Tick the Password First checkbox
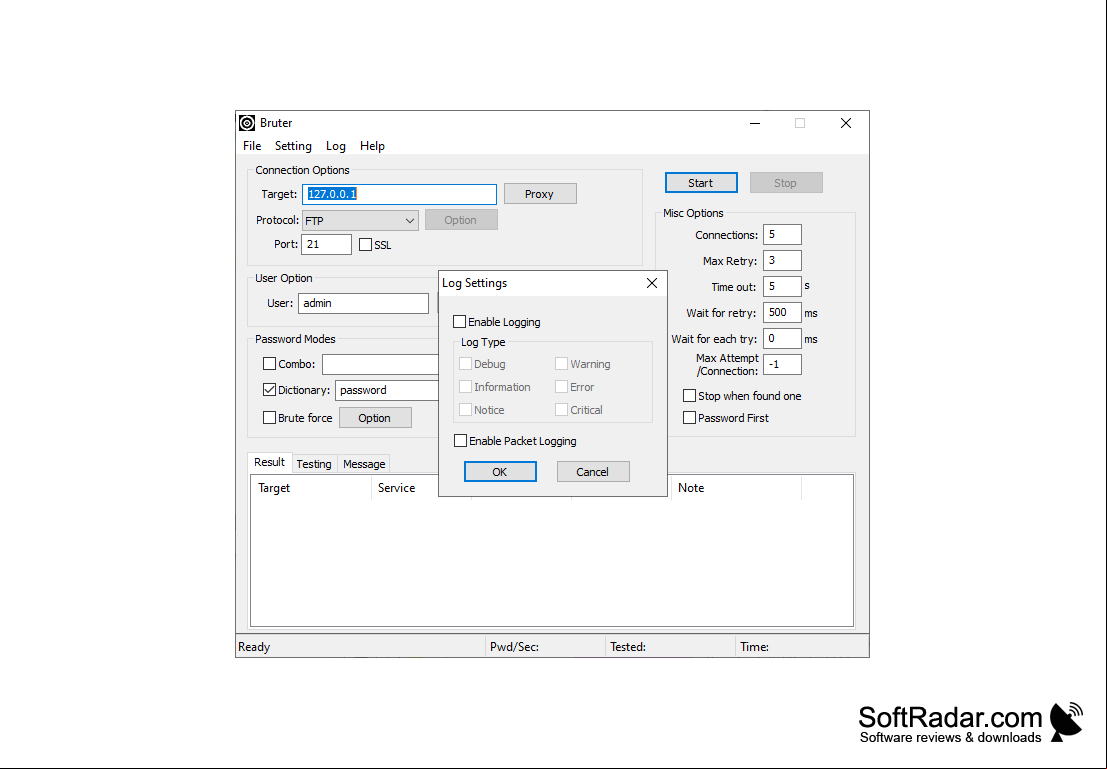This screenshot has height=769, width=1107. pos(689,418)
